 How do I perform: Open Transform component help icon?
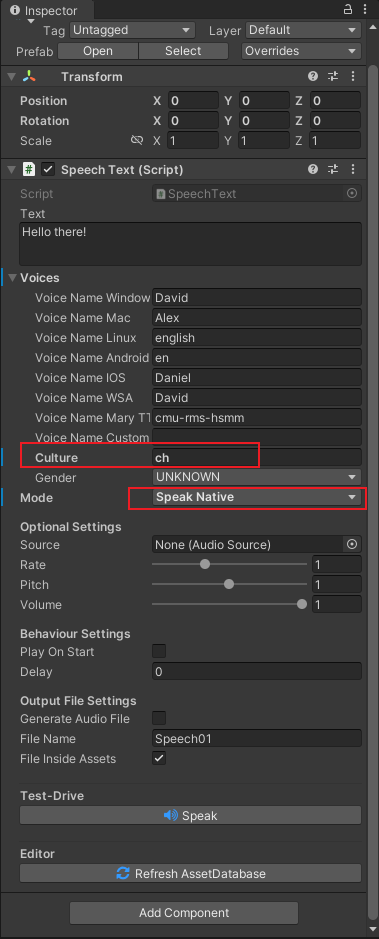tap(313, 77)
